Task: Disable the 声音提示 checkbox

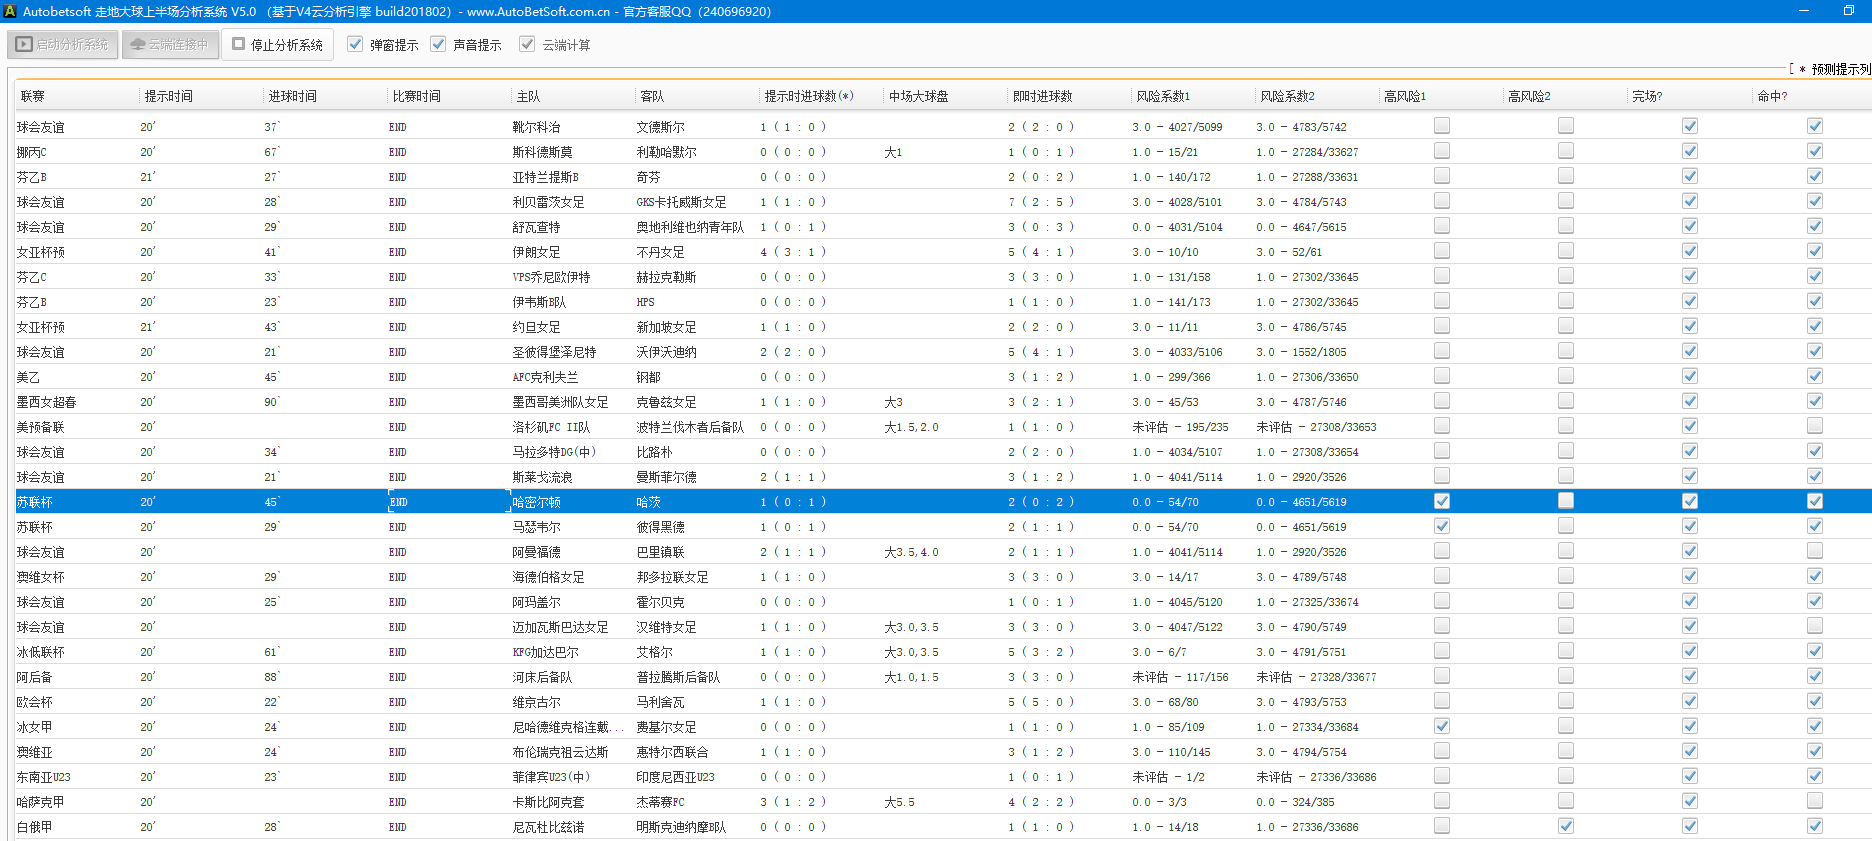Action: [x=438, y=45]
